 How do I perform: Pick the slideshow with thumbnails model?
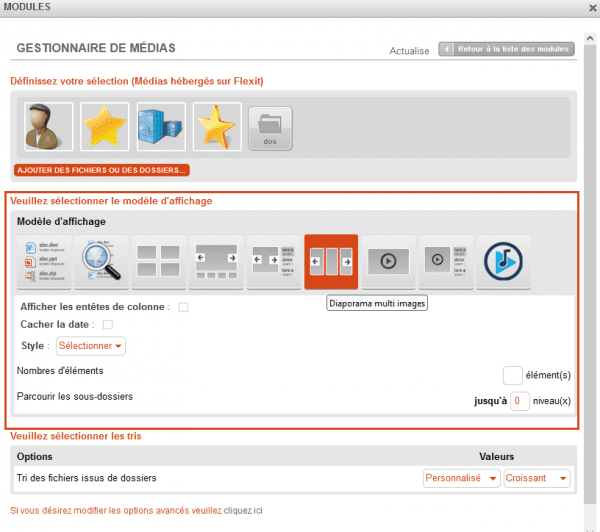tap(216, 262)
